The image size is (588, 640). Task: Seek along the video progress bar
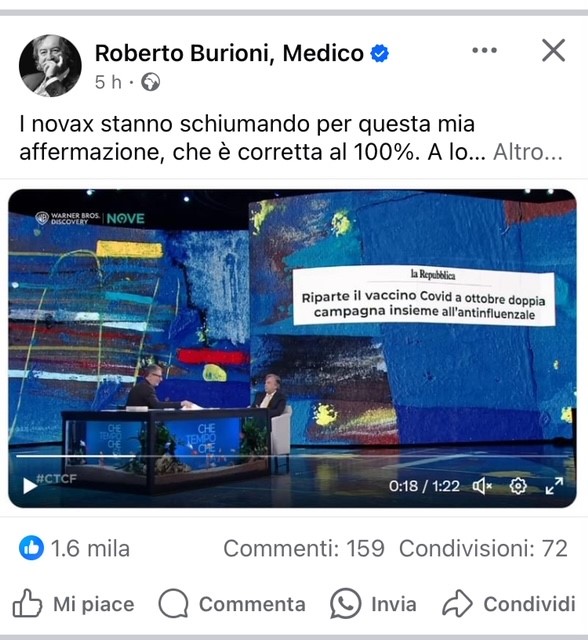(x=292, y=456)
